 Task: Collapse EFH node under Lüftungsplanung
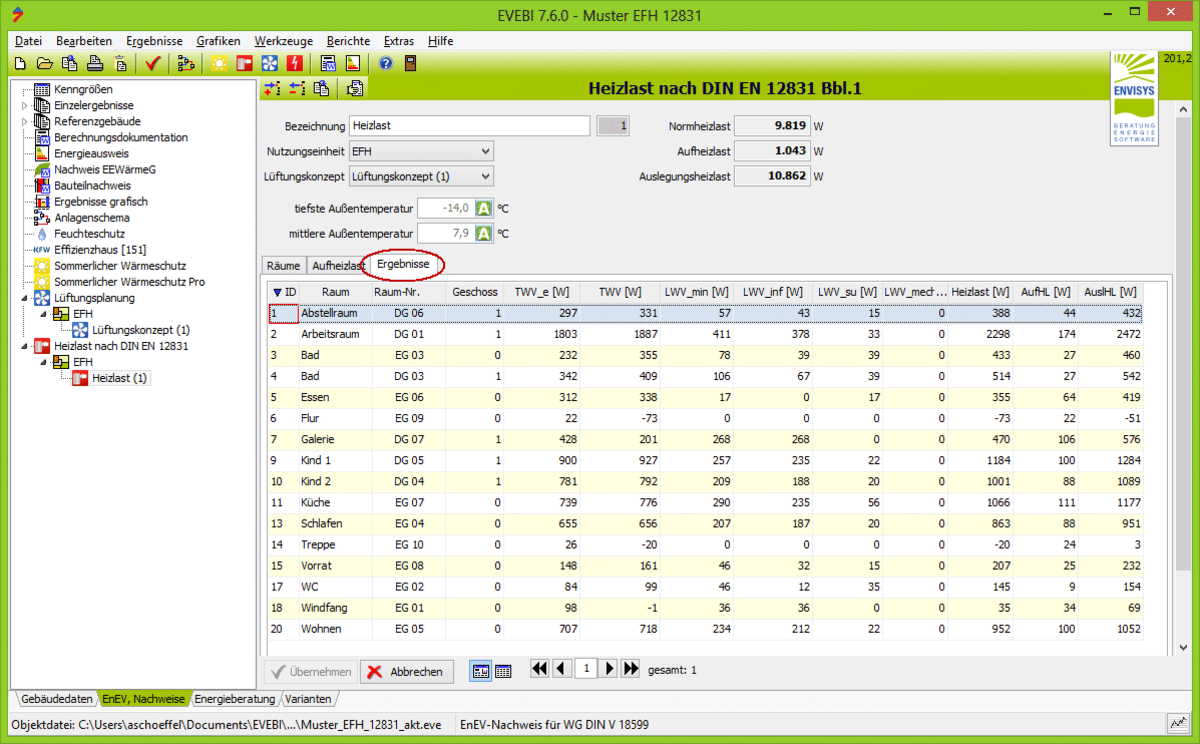[43, 314]
